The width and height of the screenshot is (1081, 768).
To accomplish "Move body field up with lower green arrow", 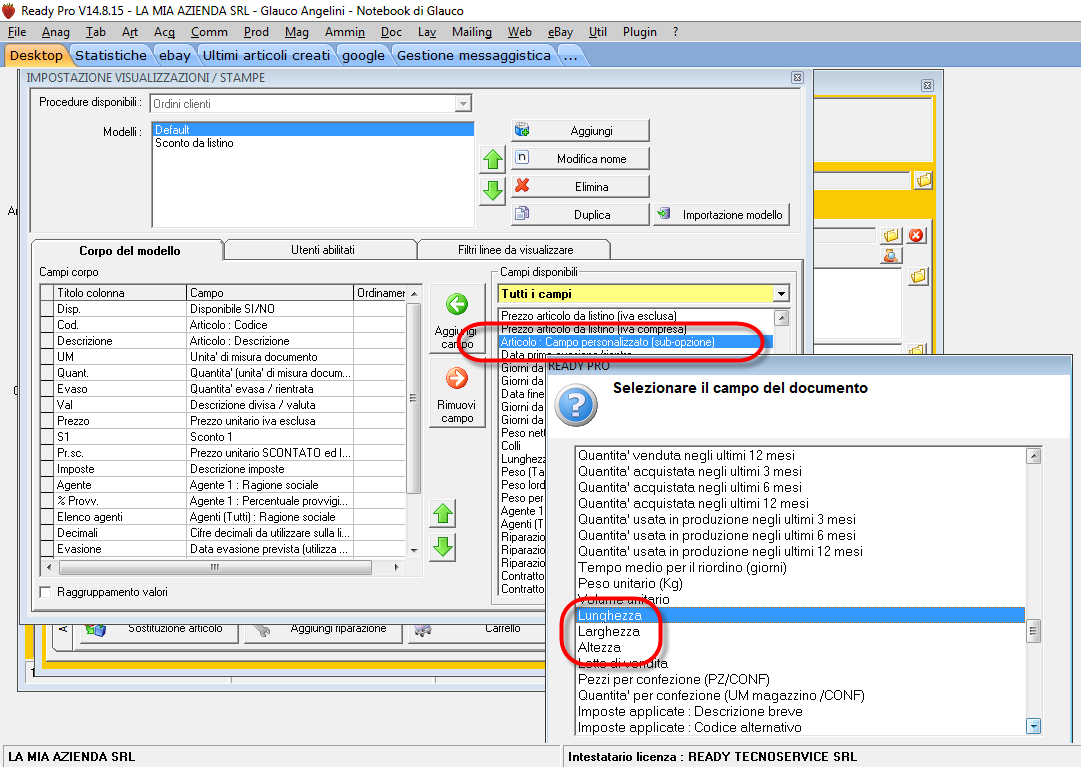I will click(443, 514).
